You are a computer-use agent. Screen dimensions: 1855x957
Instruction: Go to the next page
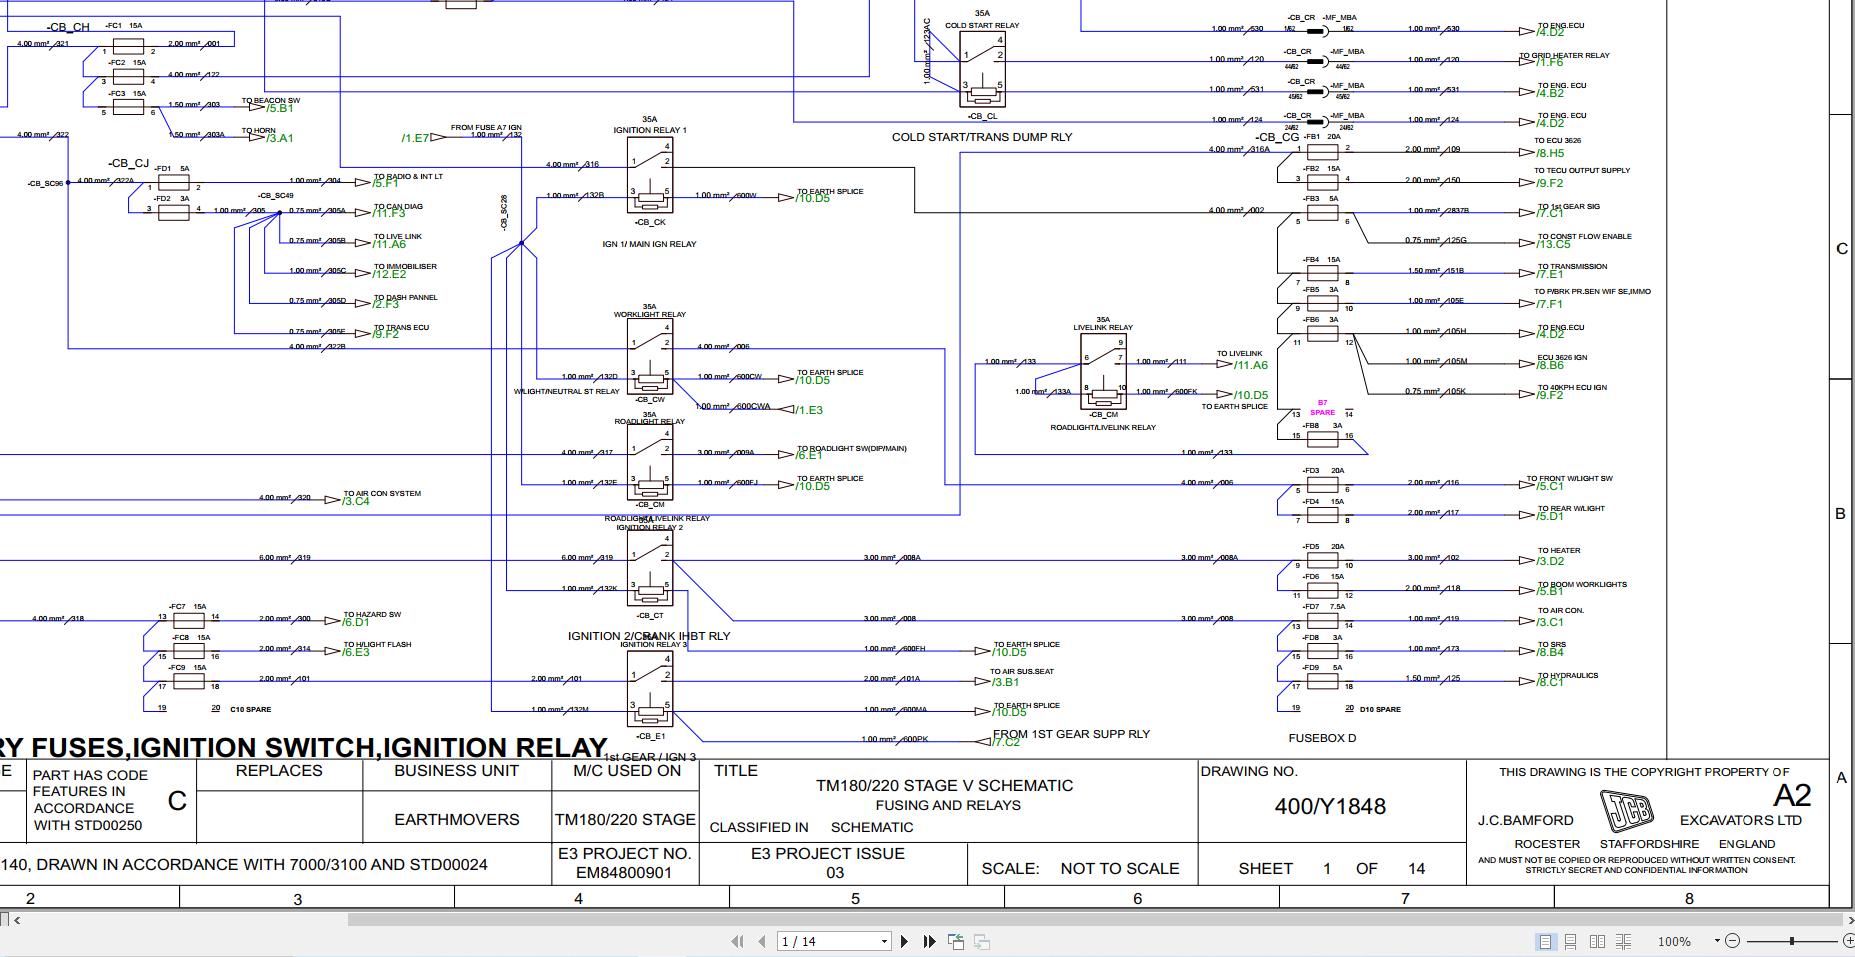click(904, 941)
